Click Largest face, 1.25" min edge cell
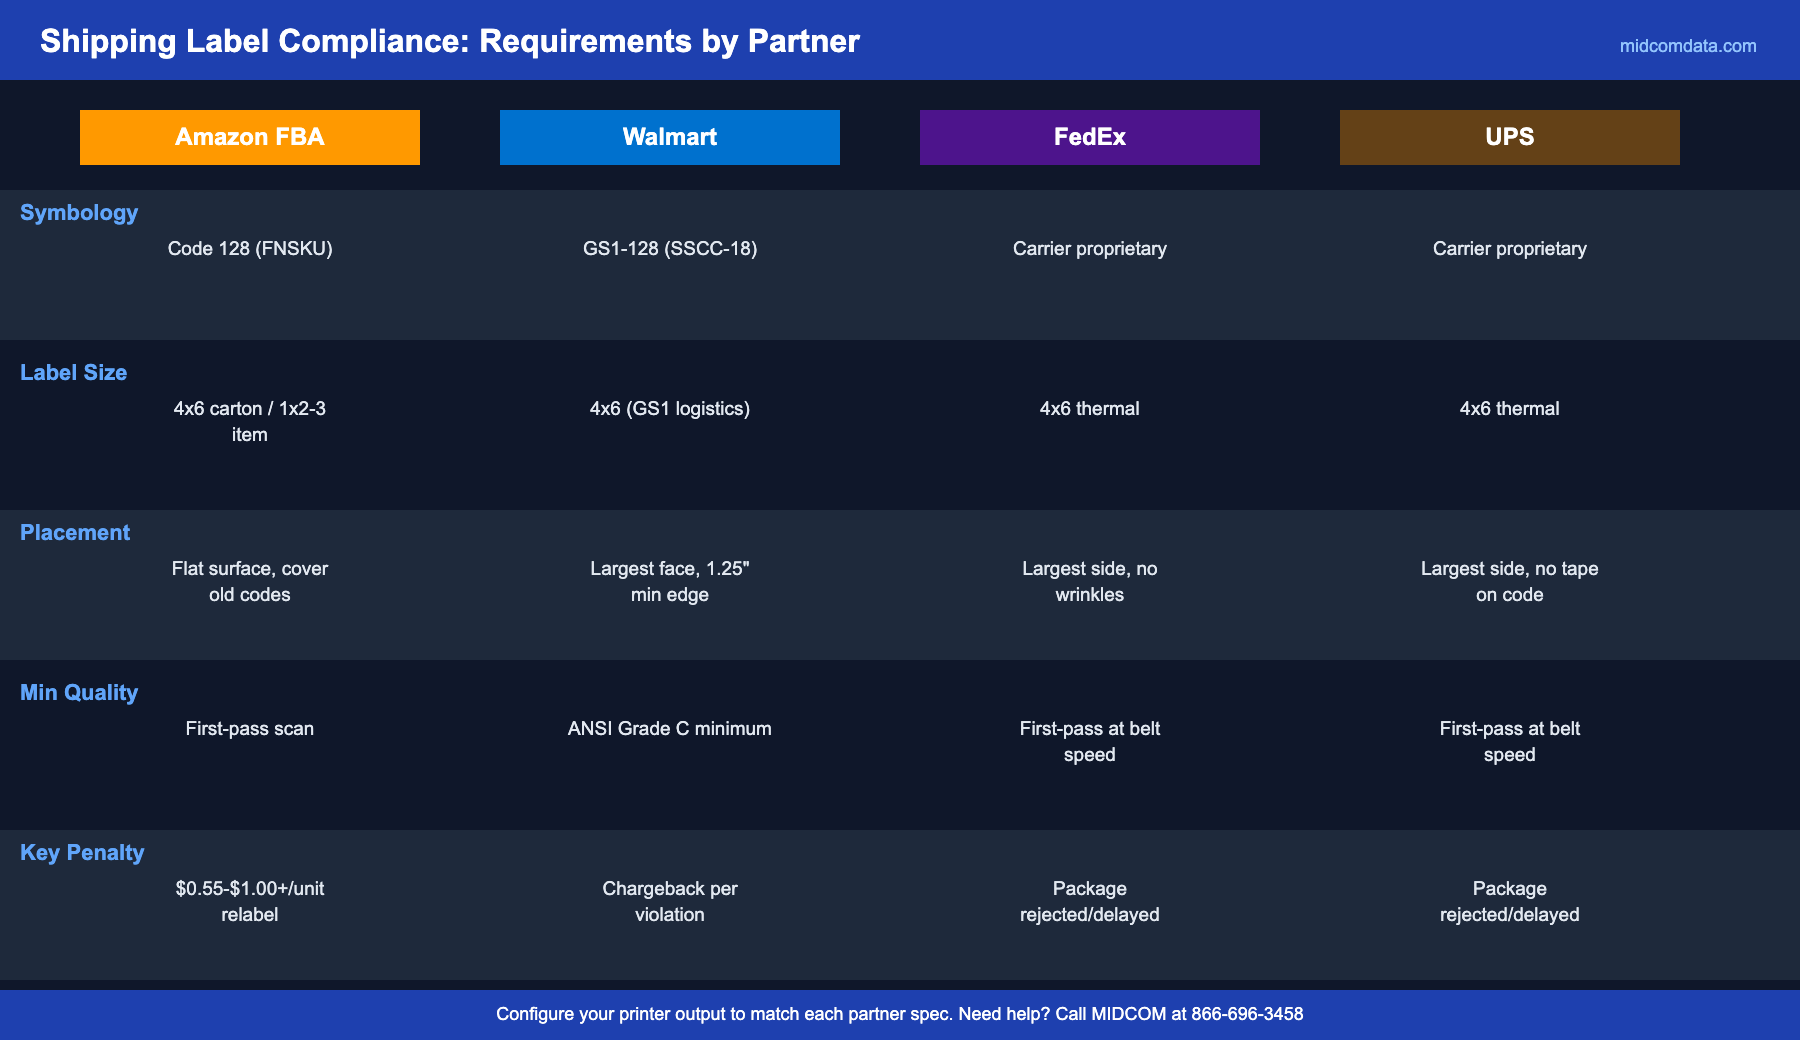The image size is (1800, 1040). pos(670,581)
